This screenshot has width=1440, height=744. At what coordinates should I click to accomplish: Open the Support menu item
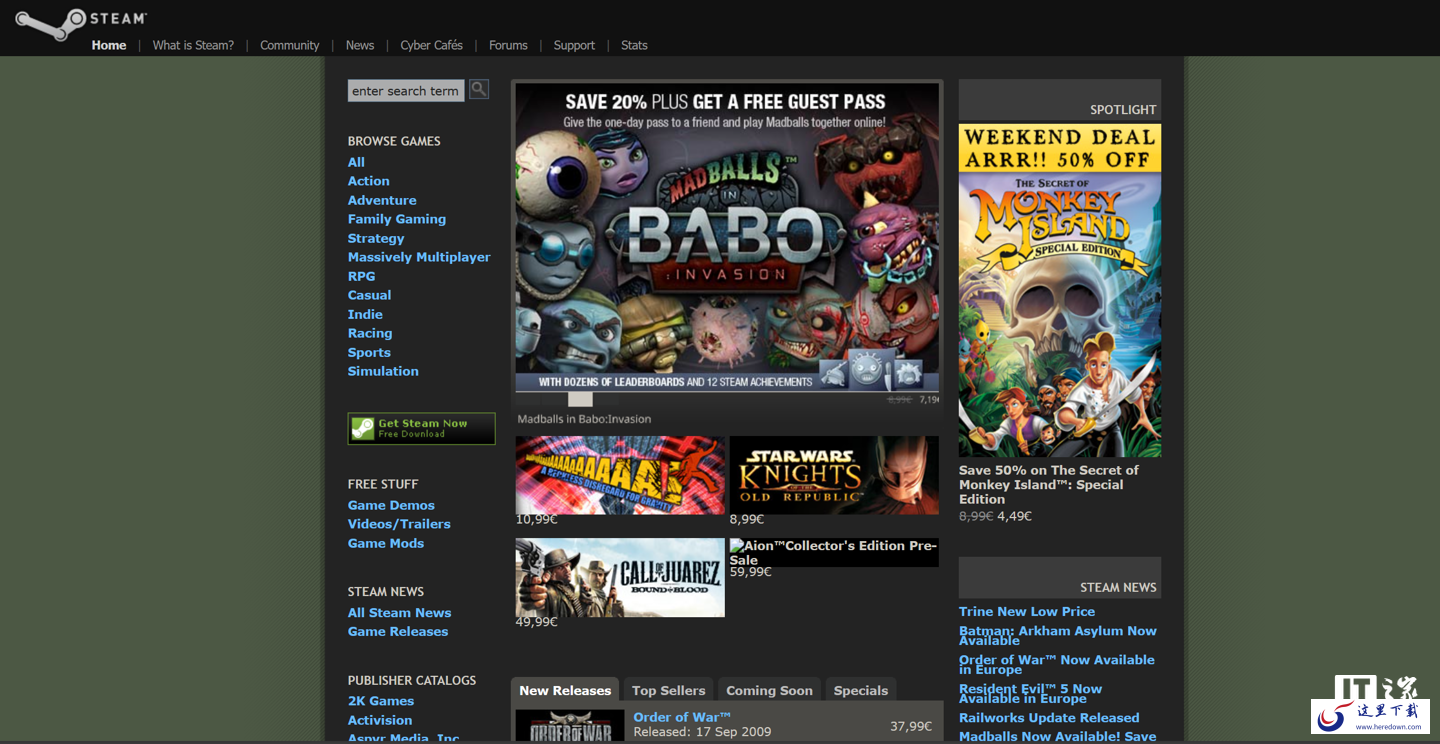click(574, 45)
